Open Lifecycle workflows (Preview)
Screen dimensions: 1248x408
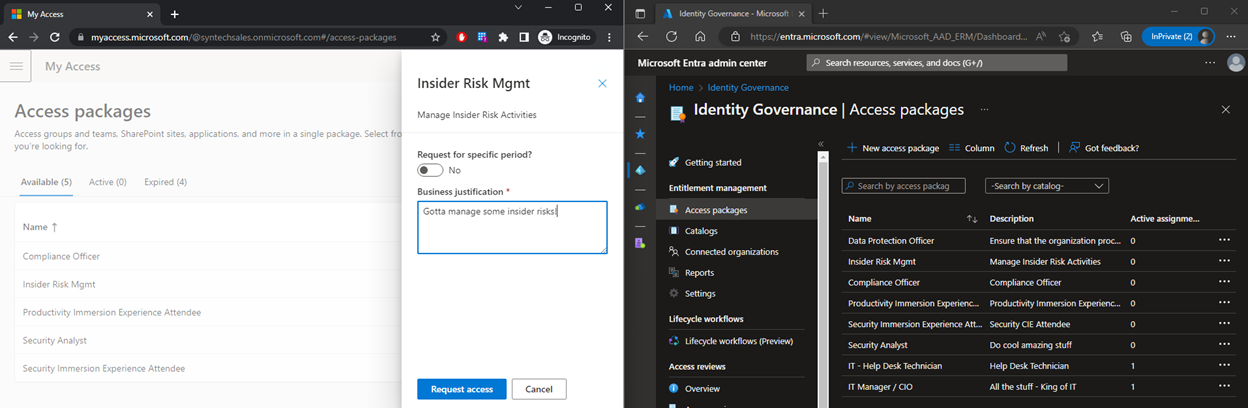737,341
